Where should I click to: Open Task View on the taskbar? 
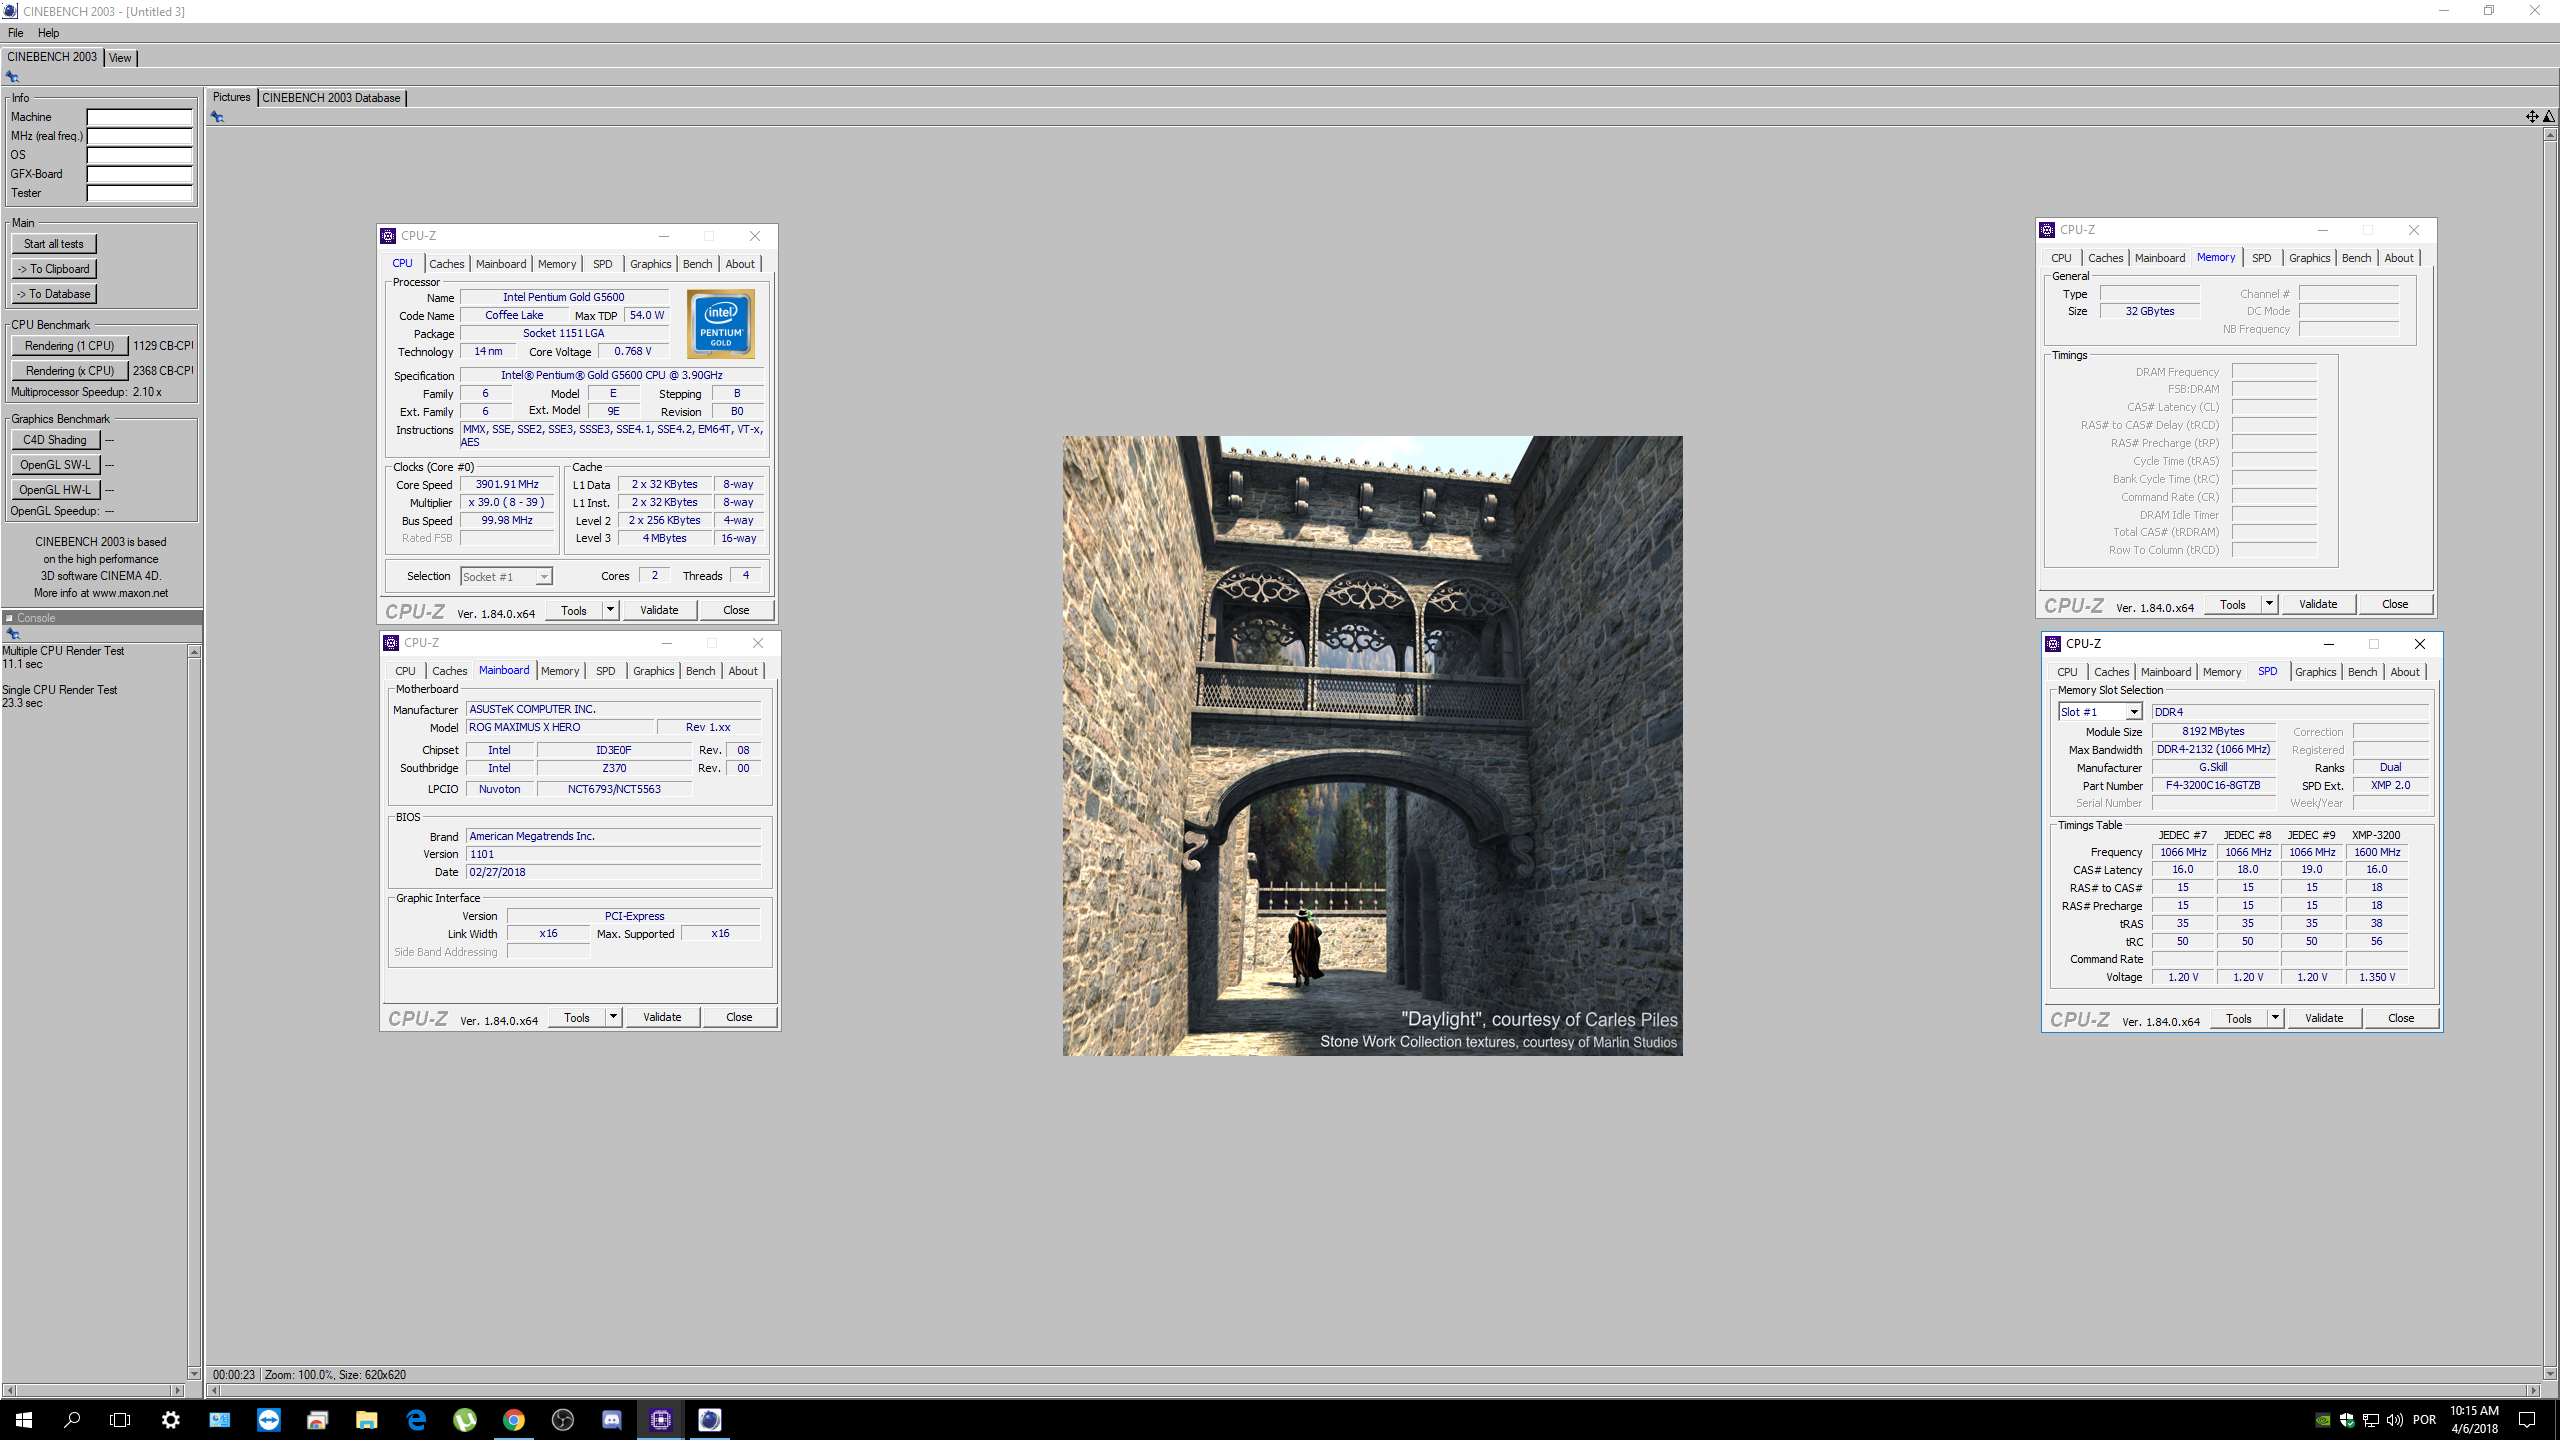click(x=120, y=1419)
